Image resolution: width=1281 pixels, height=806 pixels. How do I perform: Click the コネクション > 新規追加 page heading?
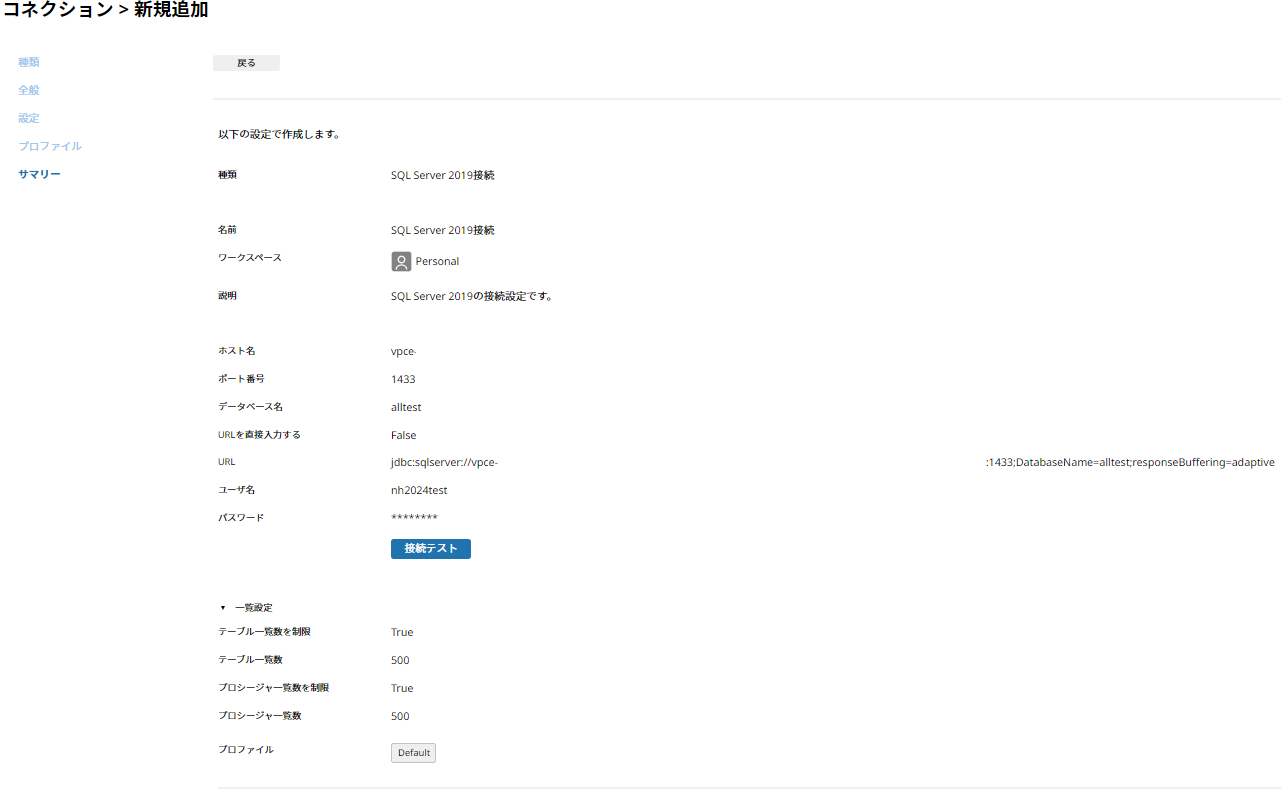[105, 11]
